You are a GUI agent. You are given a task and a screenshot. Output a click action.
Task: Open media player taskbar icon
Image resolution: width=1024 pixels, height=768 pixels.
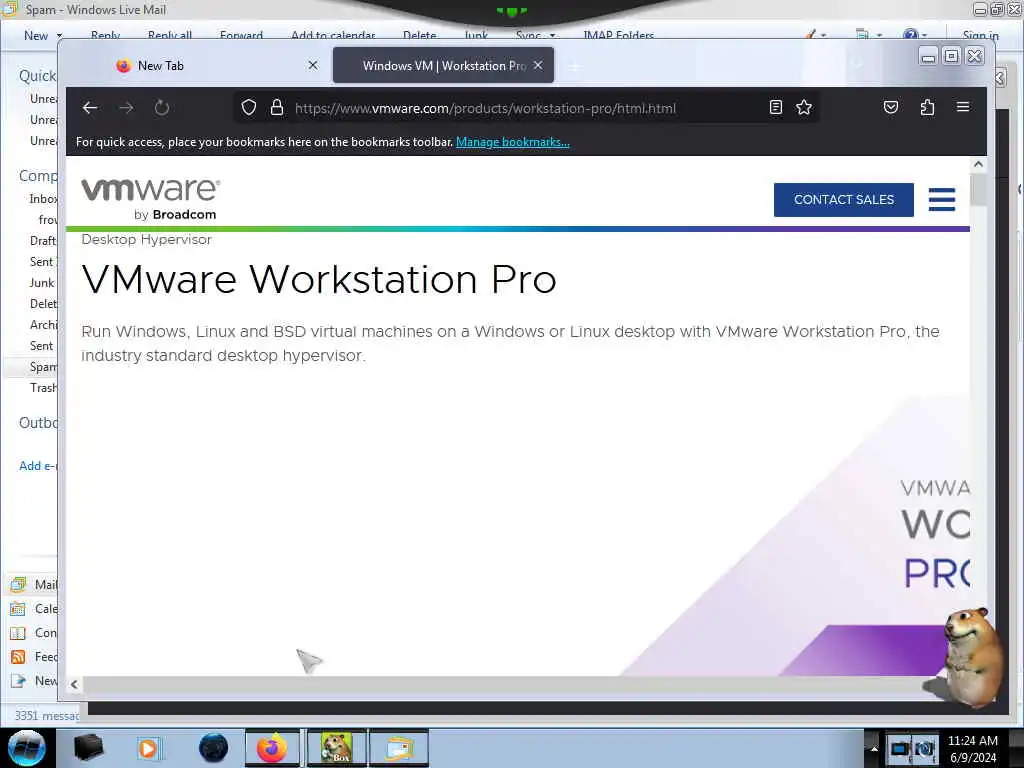pyautogui.click(x=148, y=748)
